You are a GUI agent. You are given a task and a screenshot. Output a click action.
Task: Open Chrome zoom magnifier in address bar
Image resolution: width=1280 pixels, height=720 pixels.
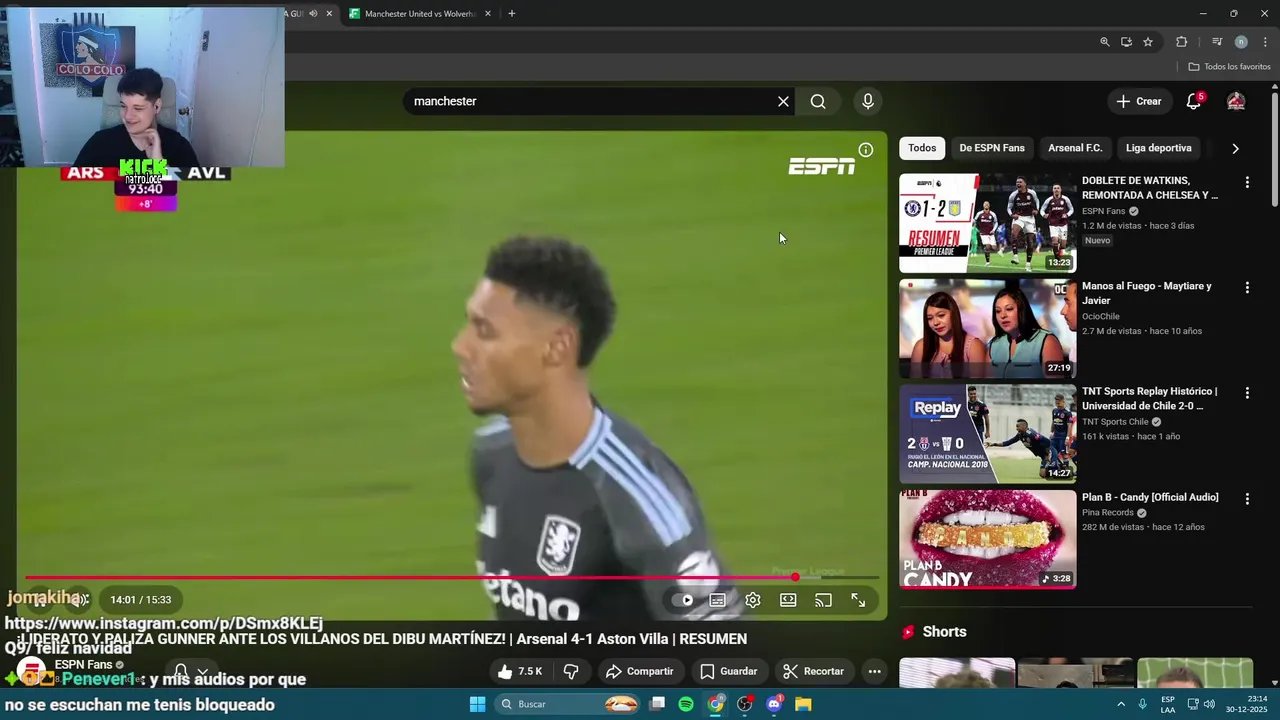coord(1105,42)
